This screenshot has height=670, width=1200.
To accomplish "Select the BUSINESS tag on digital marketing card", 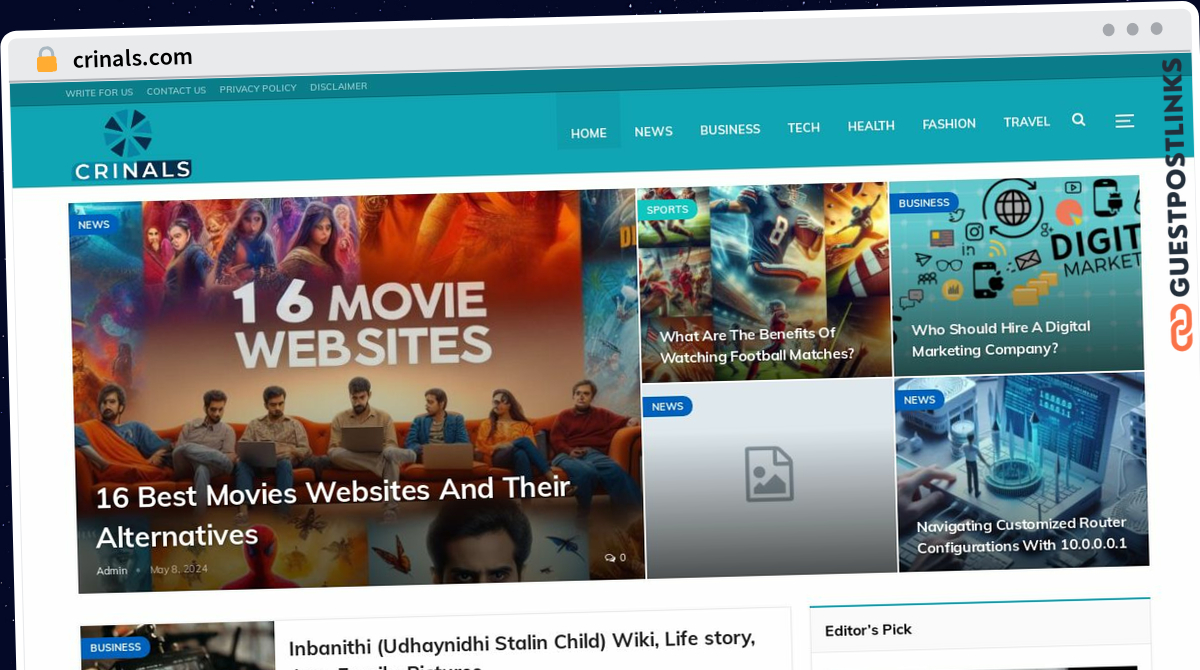I will click(x=924, y=203).
